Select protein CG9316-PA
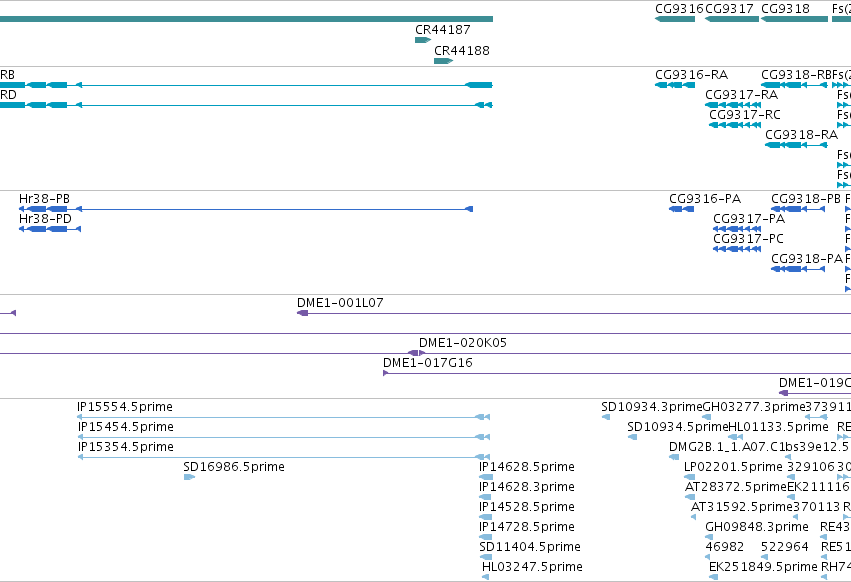Image resolution: width=851 pixels, height=582 pixels. coord(705,199)
